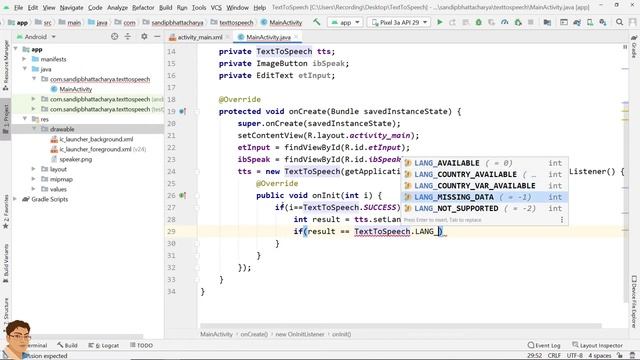The height and width of the screenshot is (360, 640).
Task: Open the VCS menu
Action: pos(216,7)
